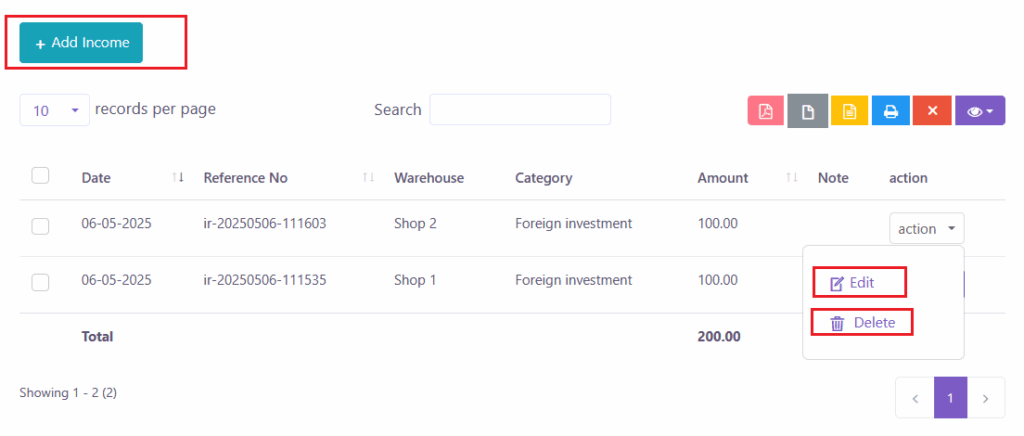The image size is (1024, 436).
Task: Click the Add Income button
Action: (81, 43)
